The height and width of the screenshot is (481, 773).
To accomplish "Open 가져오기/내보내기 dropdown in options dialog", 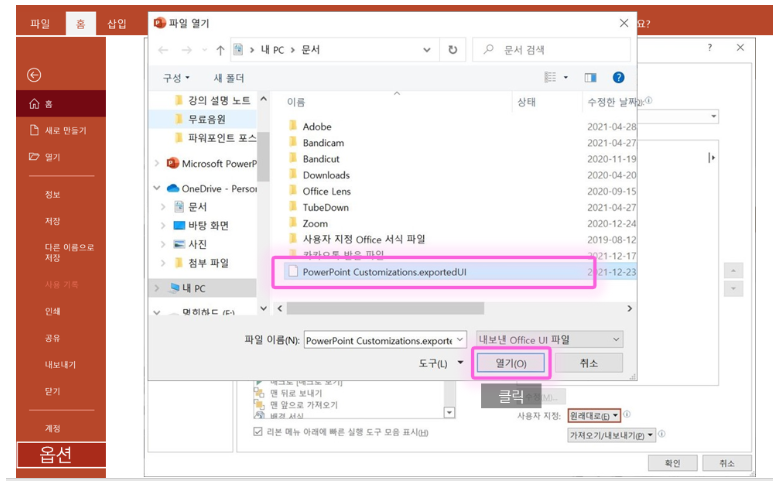I will 612,435.
